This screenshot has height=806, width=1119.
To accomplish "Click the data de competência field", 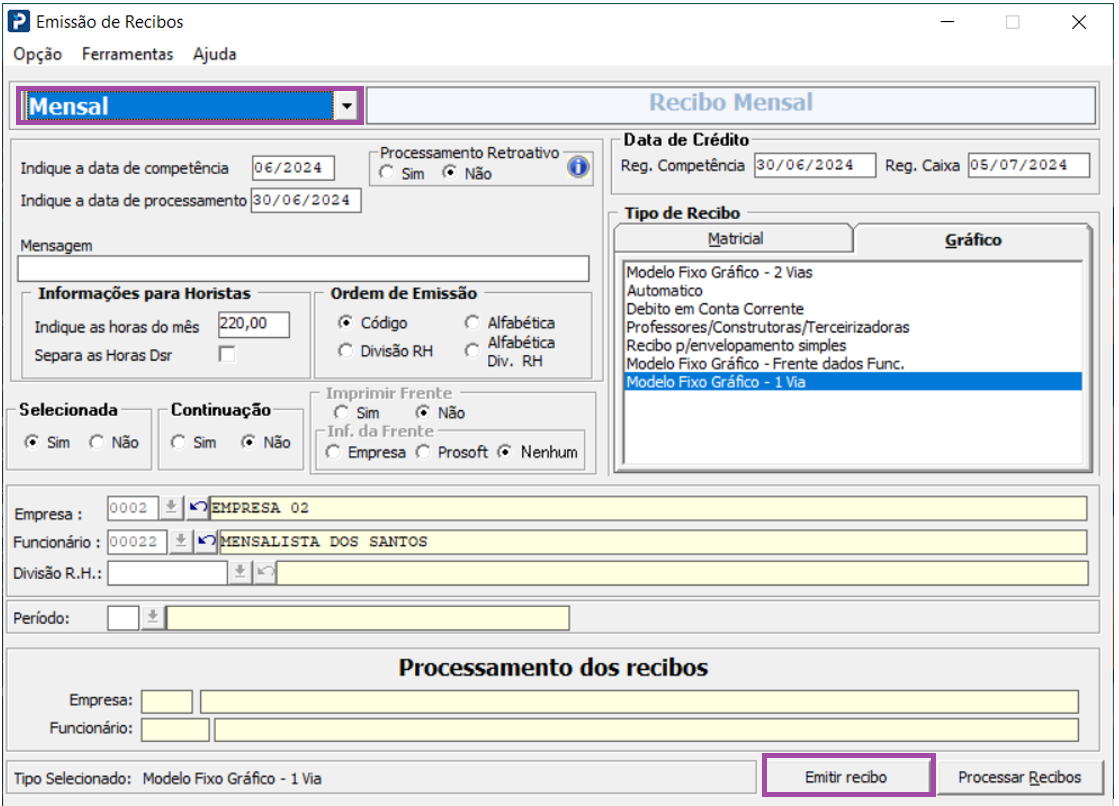I will [293, 168].
